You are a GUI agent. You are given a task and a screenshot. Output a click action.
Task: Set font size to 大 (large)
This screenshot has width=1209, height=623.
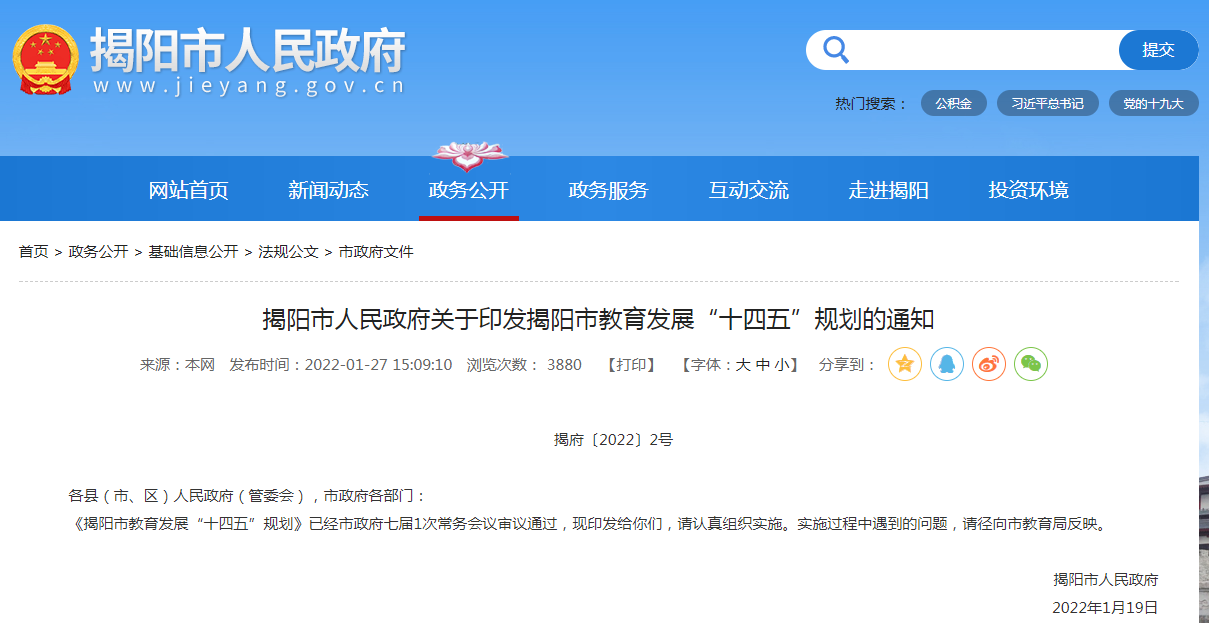tap(743, 365)
